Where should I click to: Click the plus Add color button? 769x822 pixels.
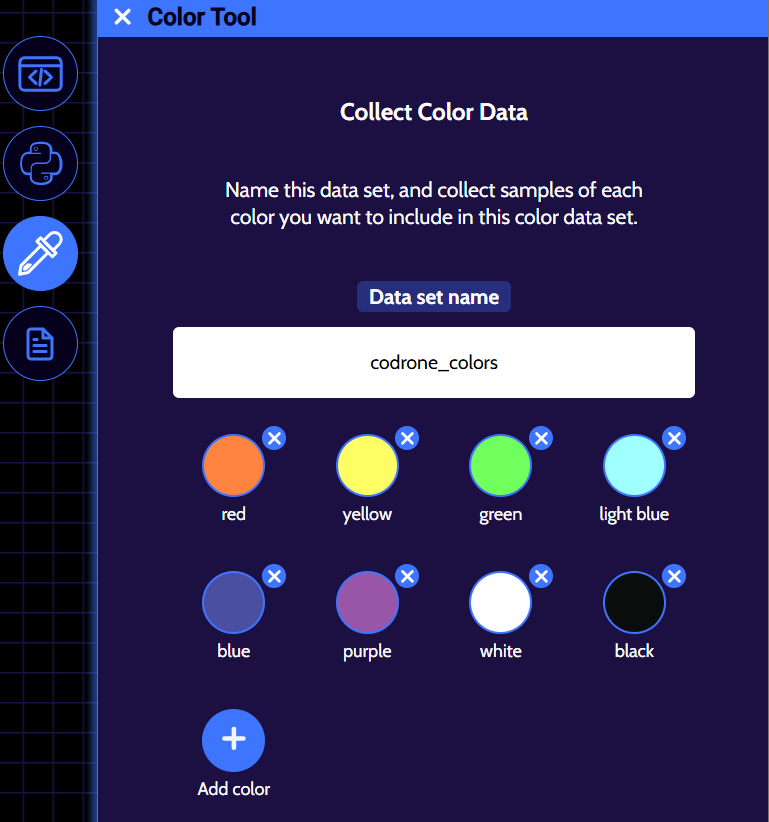233,740
